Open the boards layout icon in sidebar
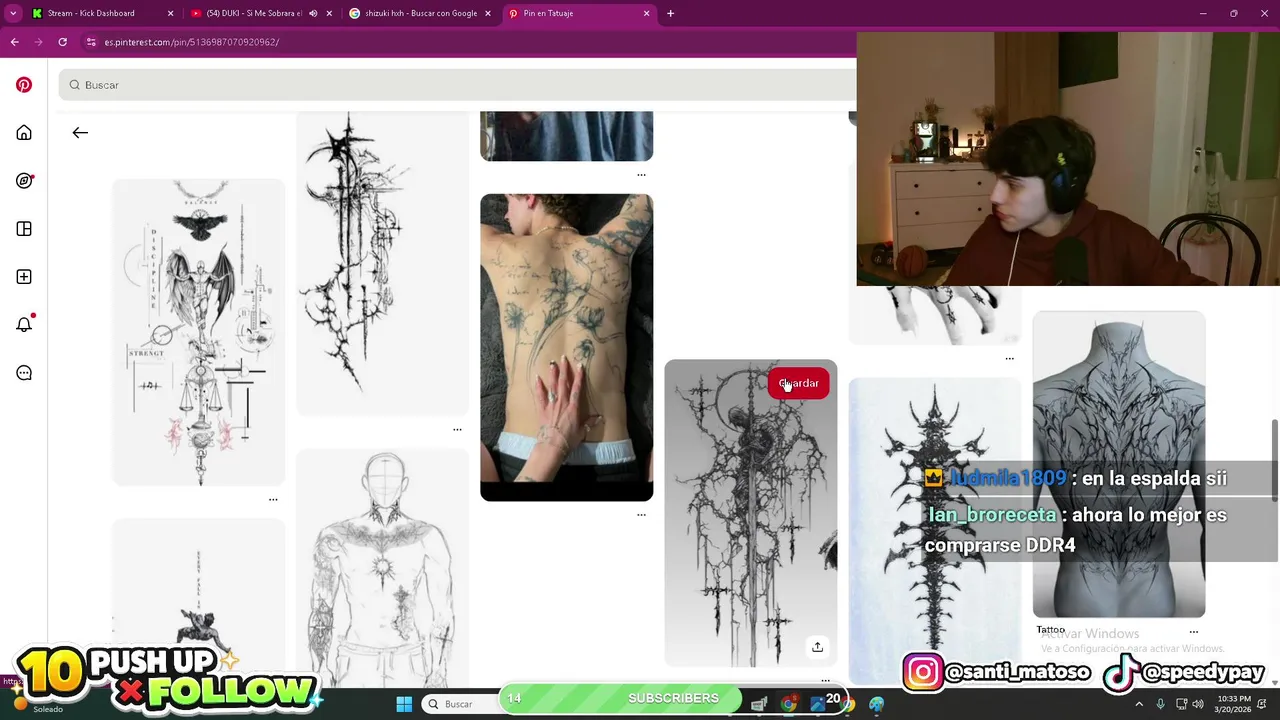 [x=24, y=229]
